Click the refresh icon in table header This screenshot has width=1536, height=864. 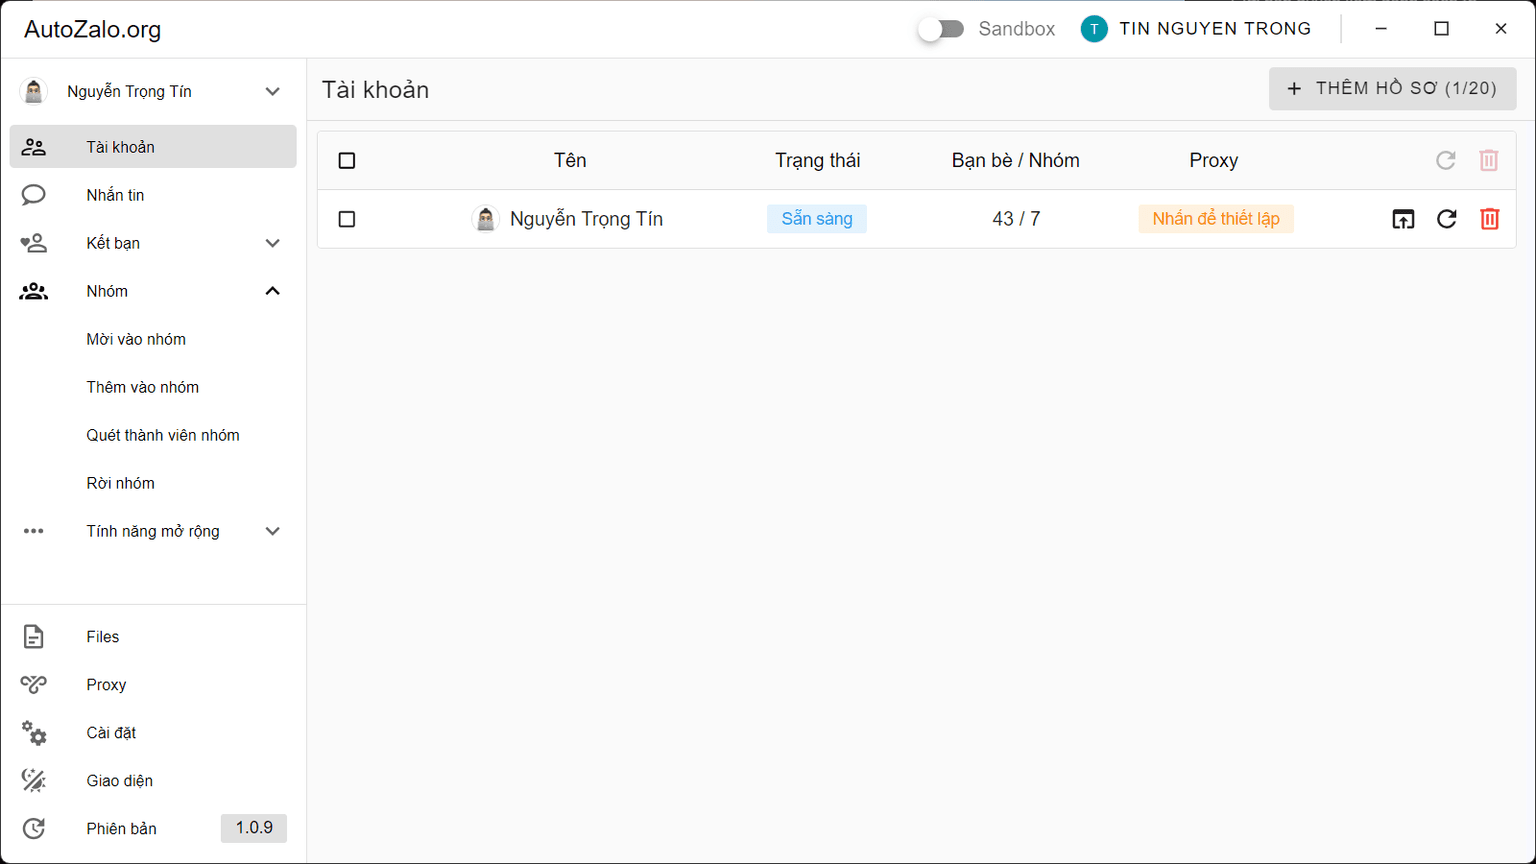[x=1446, y=160]
